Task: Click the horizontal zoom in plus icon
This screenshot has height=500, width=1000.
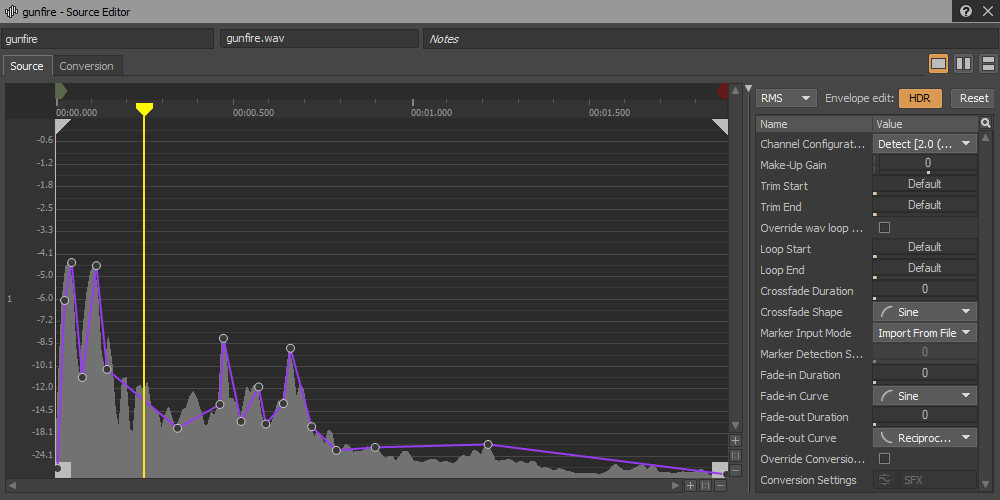Action: click(x=690, y=486)
